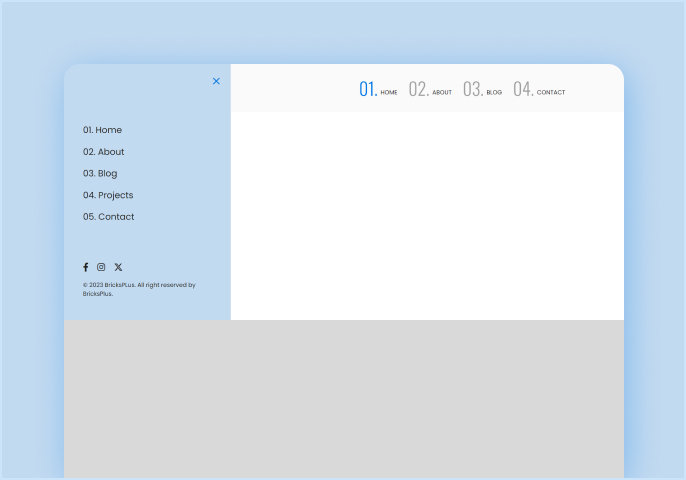Image resolution: width=686 pixels, height=480 pixels.
Task: Close the sidebar menu with the X icon
Action: click(x=216, y=81)
